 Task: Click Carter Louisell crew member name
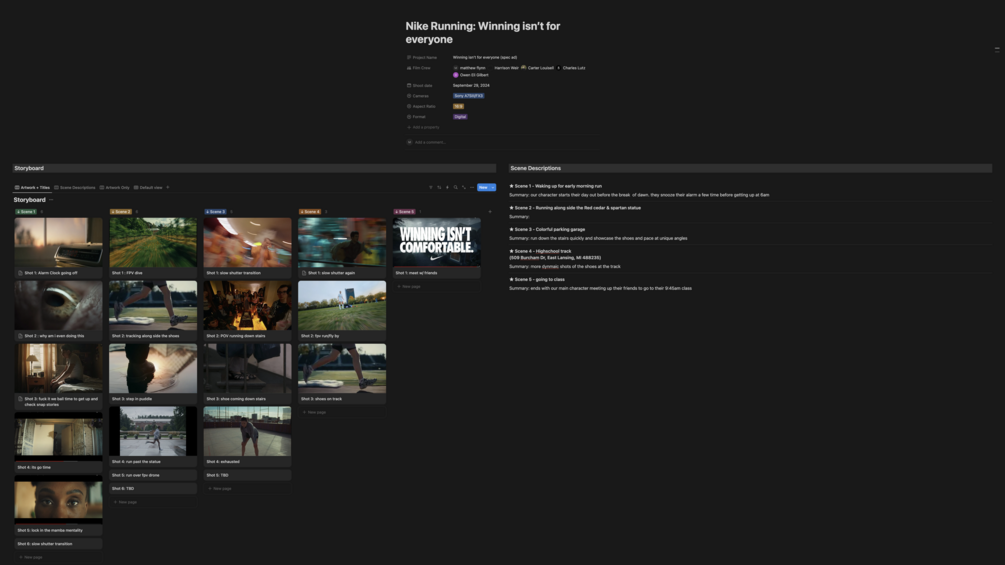540,68
